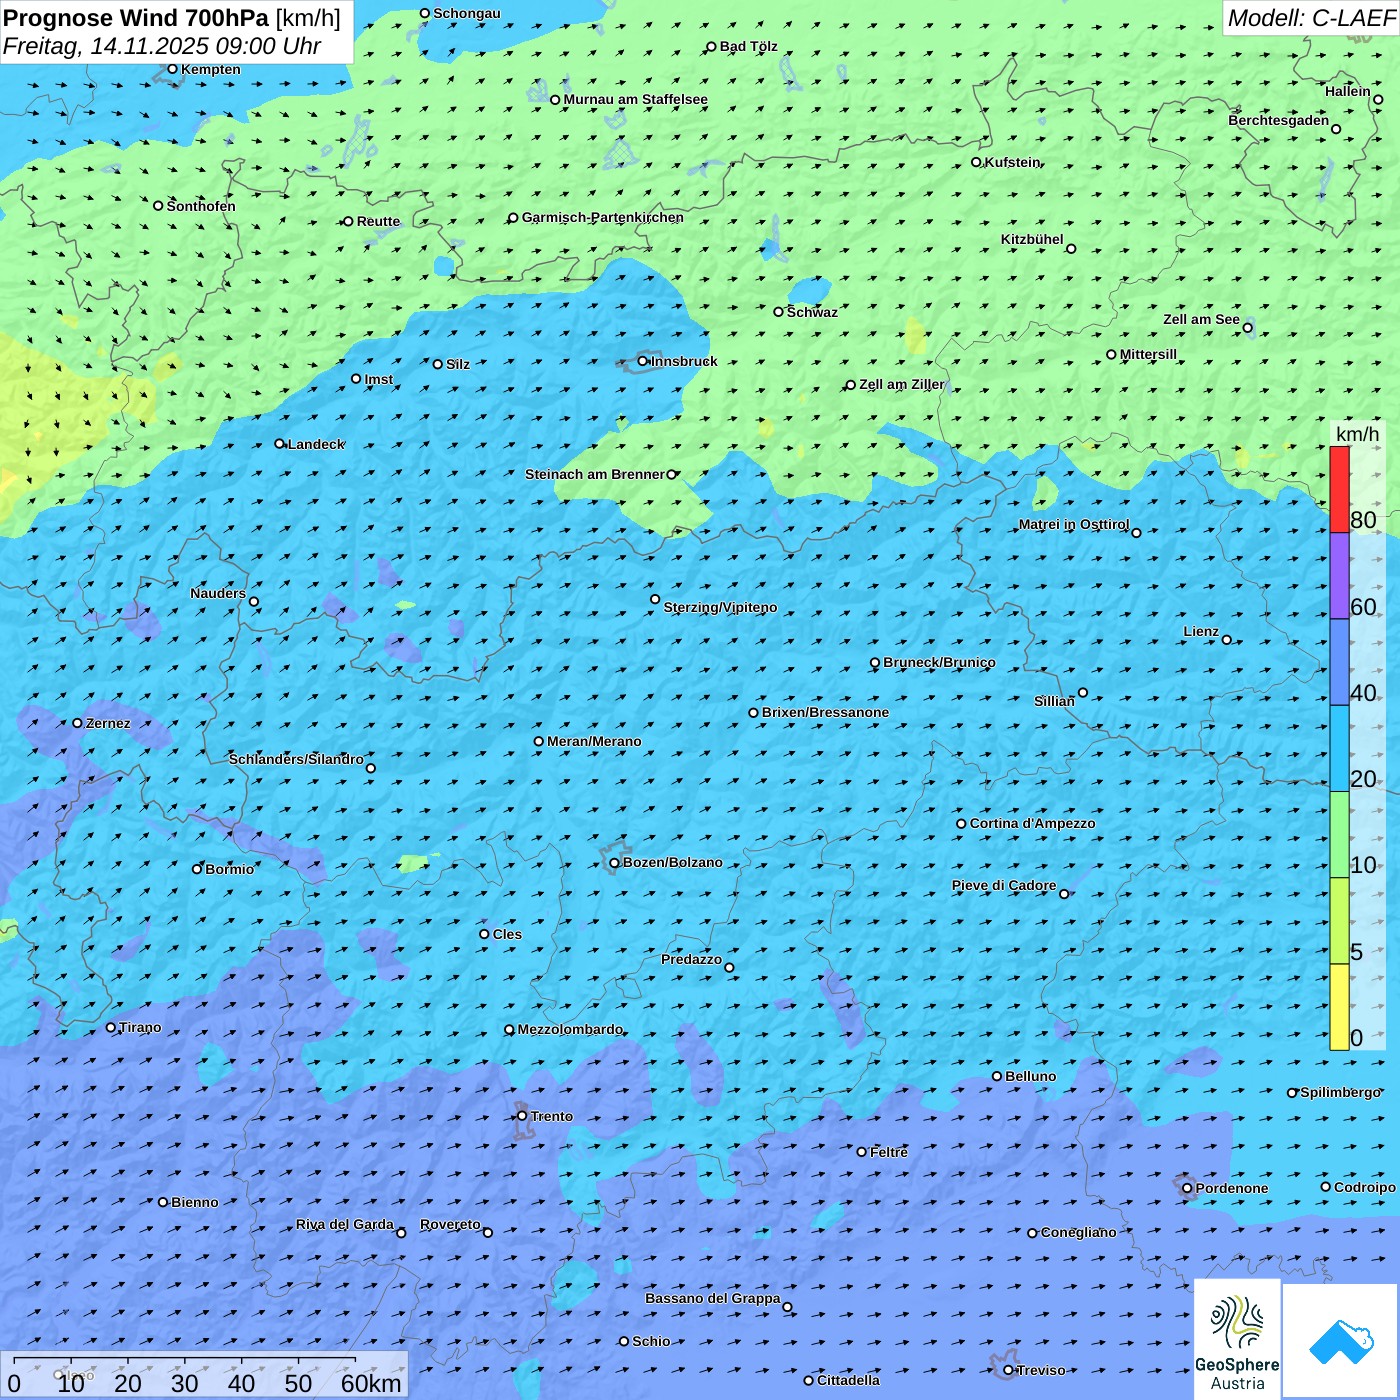Click the Reutte label
The width and height of the screenshot is (1400, 1400).
tap(378, 221)
